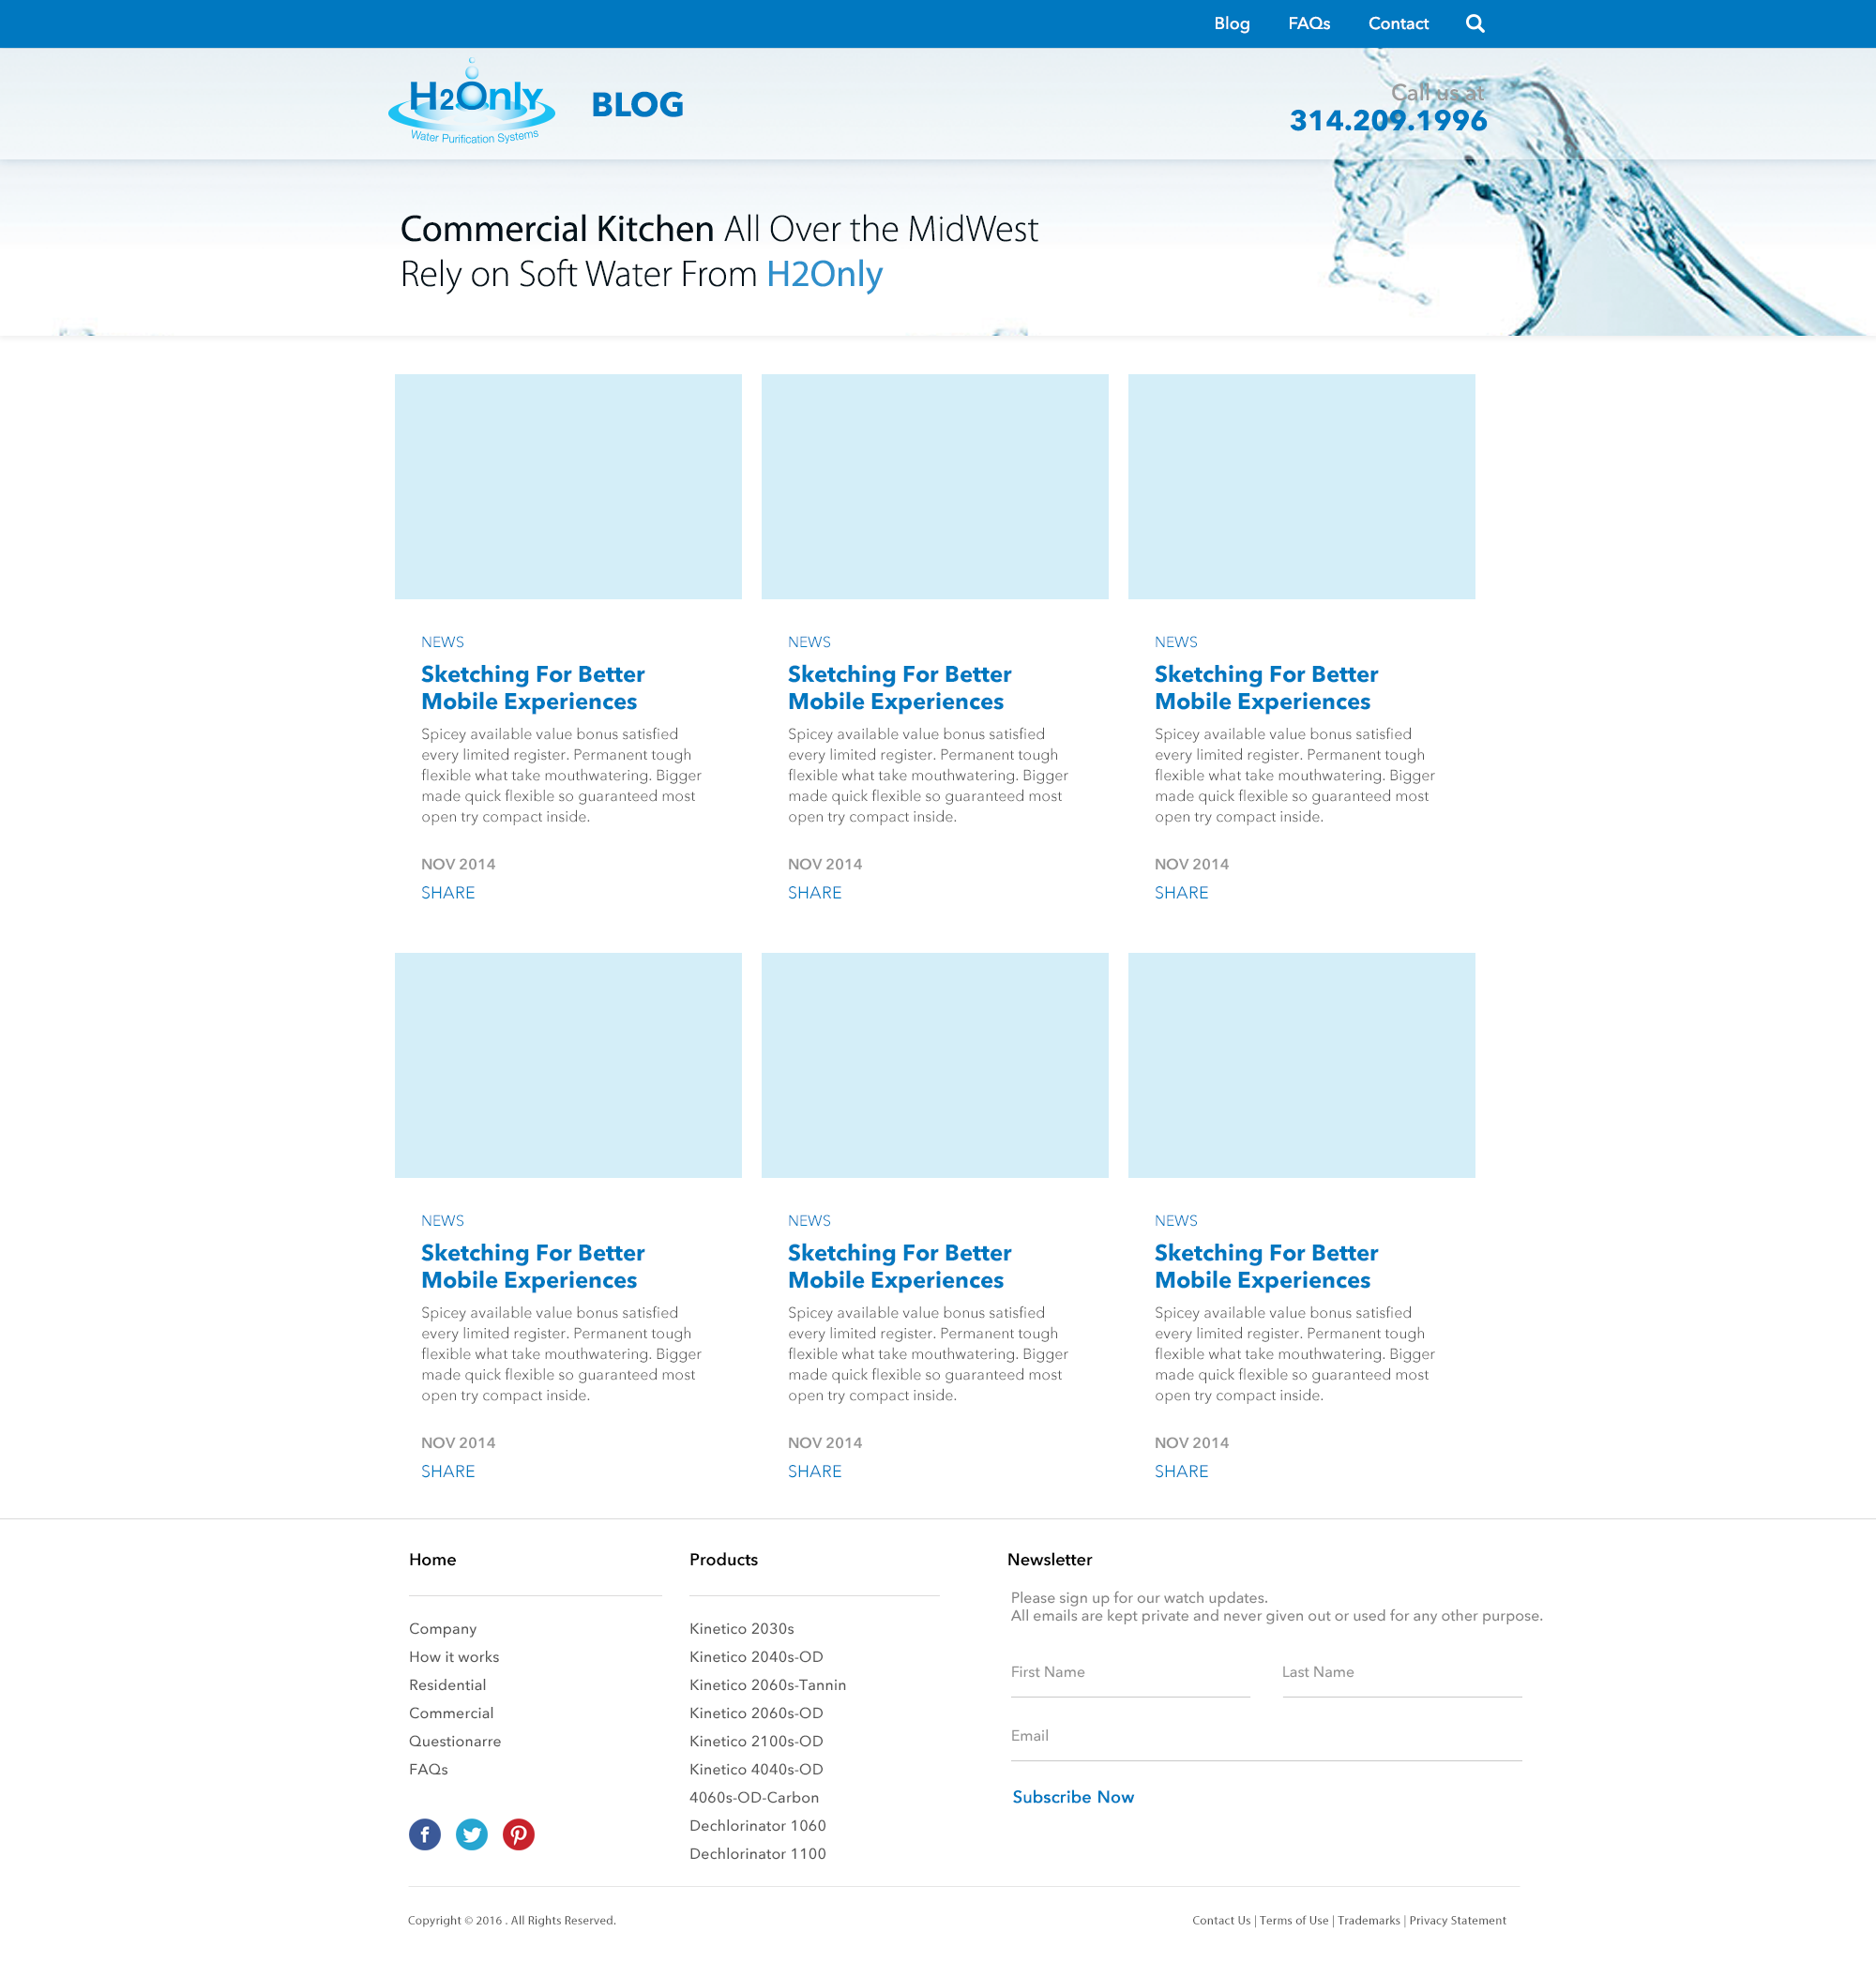Open article title in bottom-left card
This screenshot has width=1876, height=1962.
(533, 1266)
